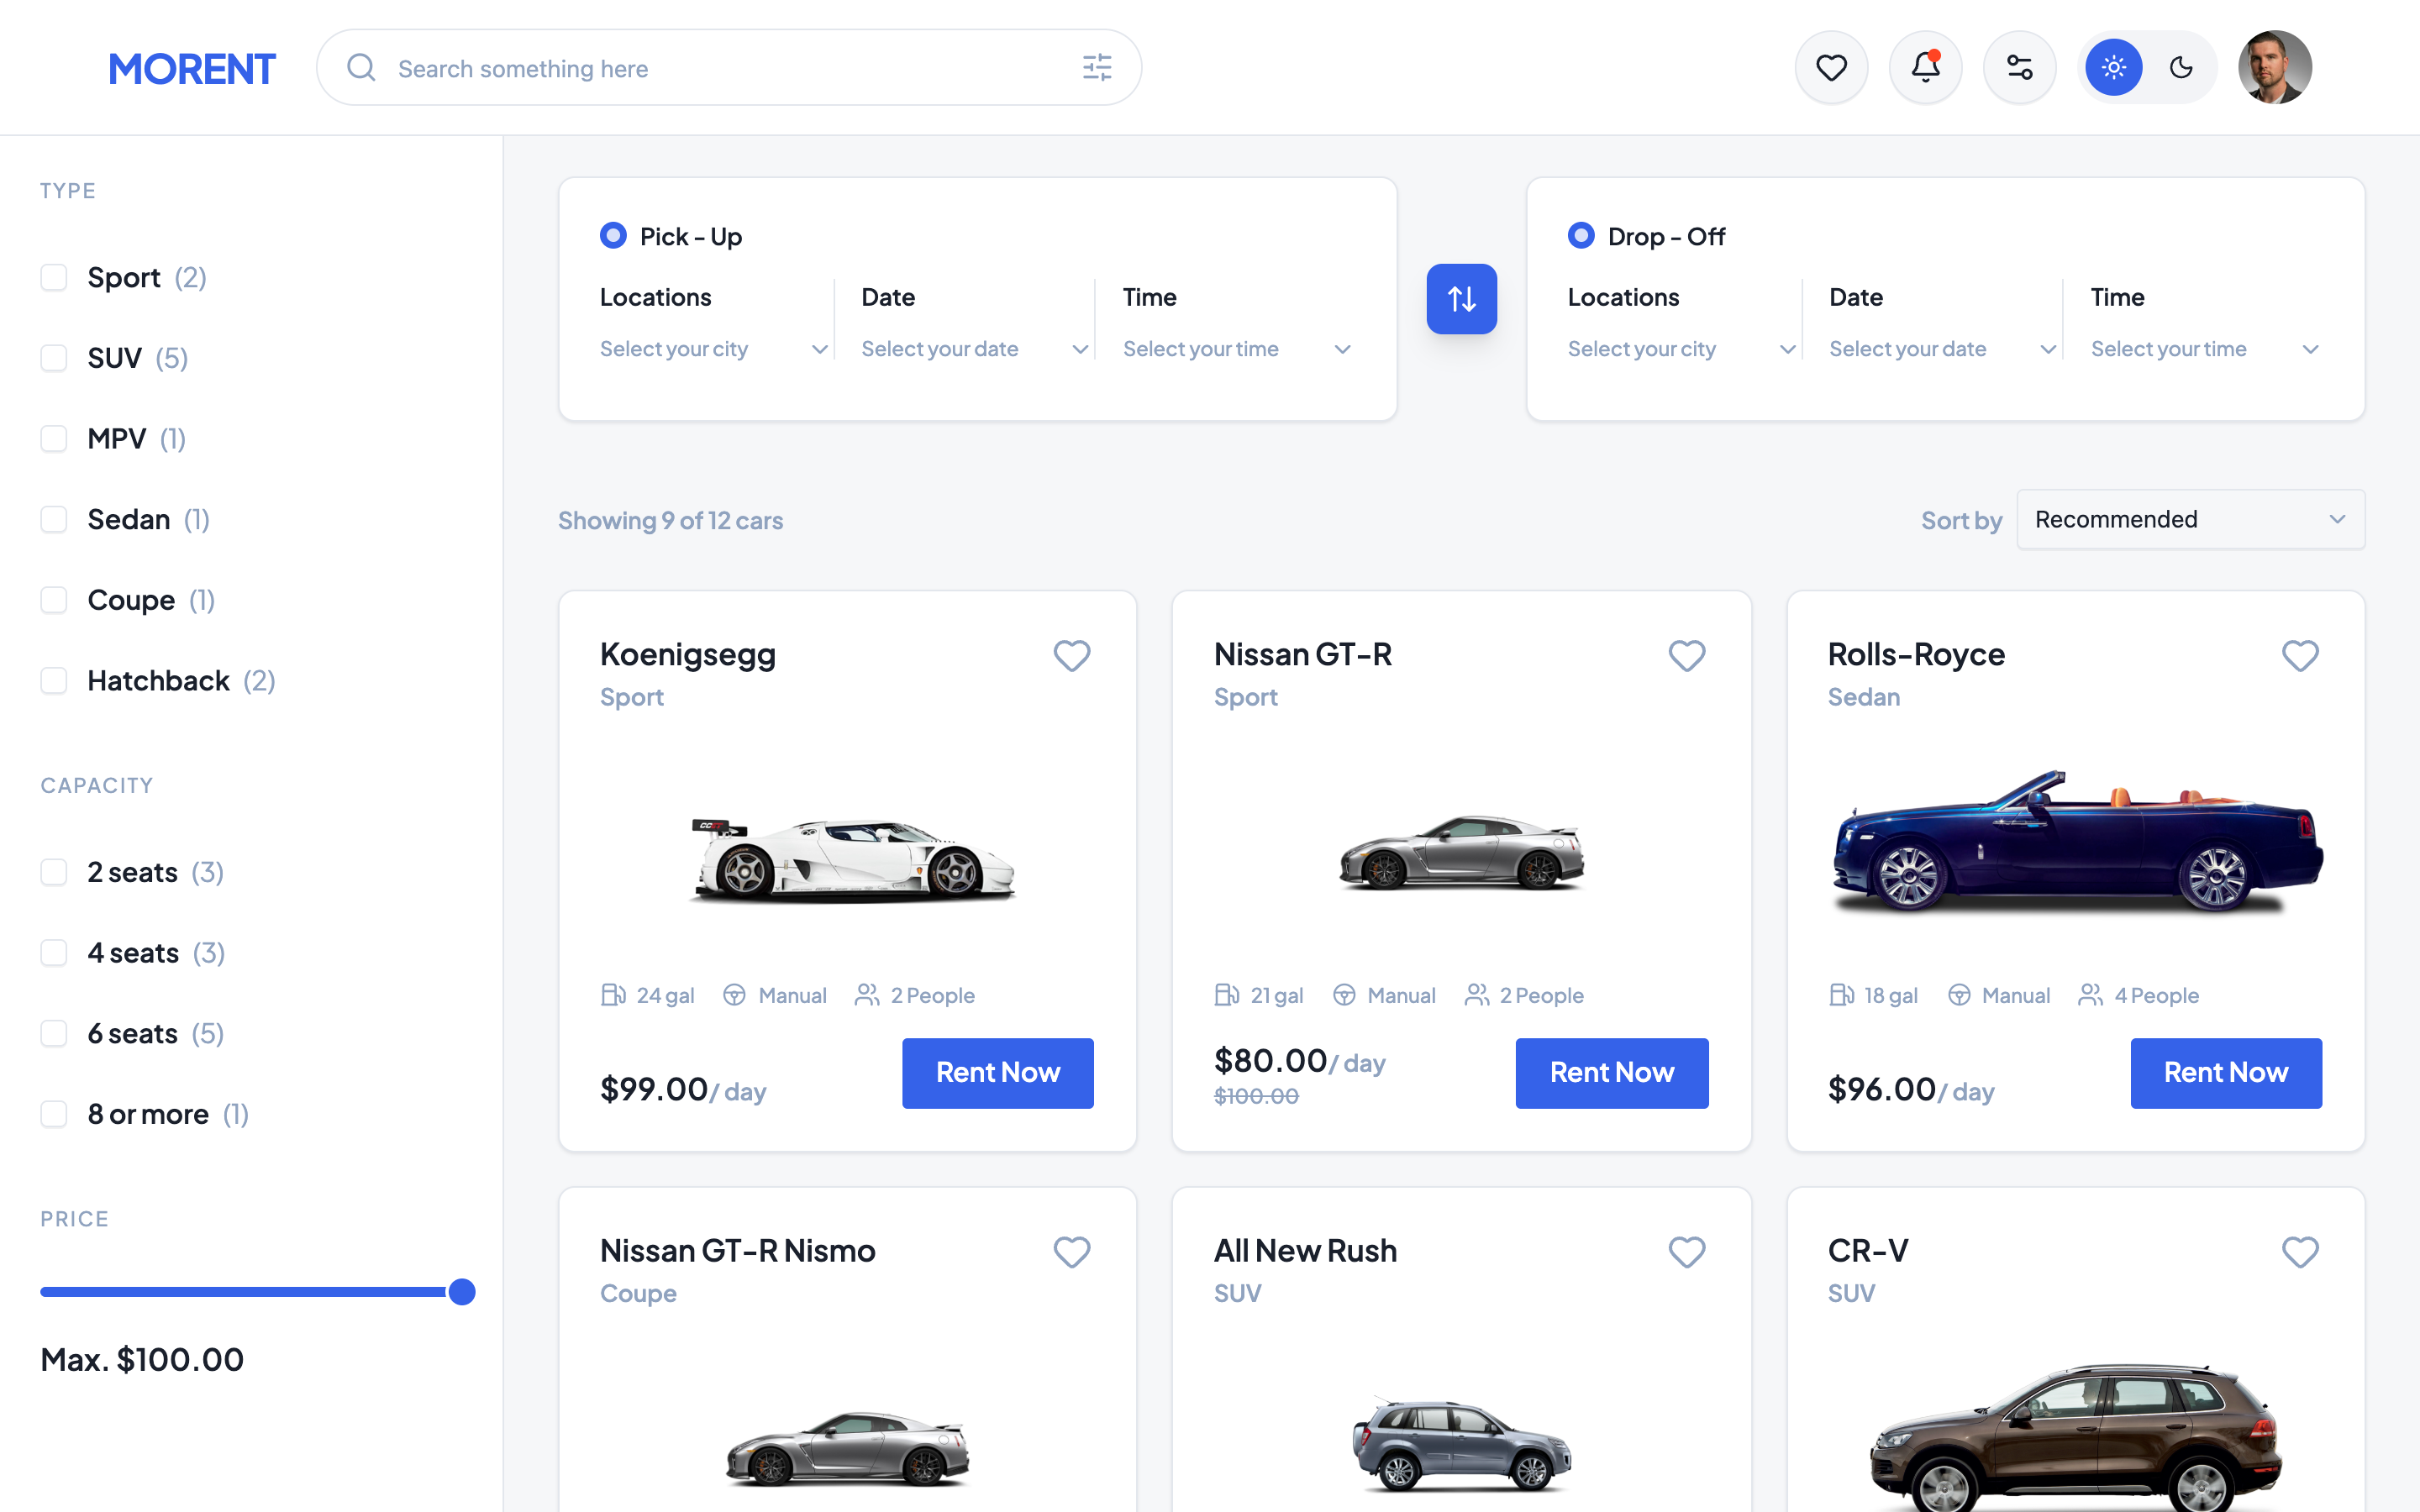This screenshot has width=2420, height=1512.
Task: Select the Pick-Up radio button
Action: (x=613, y=235)
